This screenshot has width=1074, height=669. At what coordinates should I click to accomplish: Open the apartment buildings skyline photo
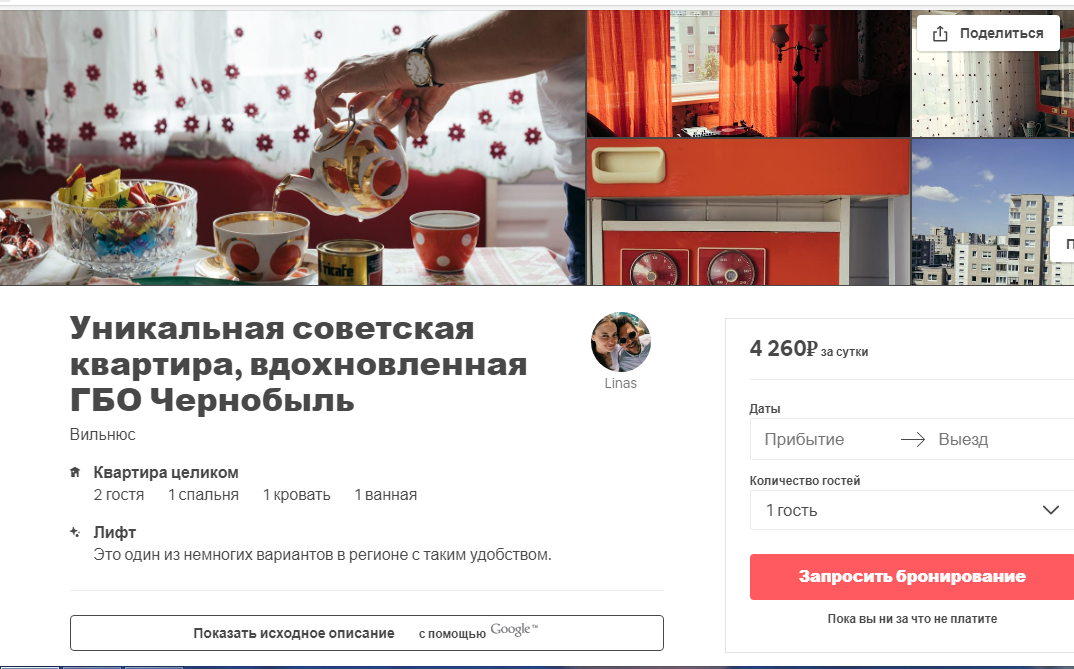click(x=993, y=212)
